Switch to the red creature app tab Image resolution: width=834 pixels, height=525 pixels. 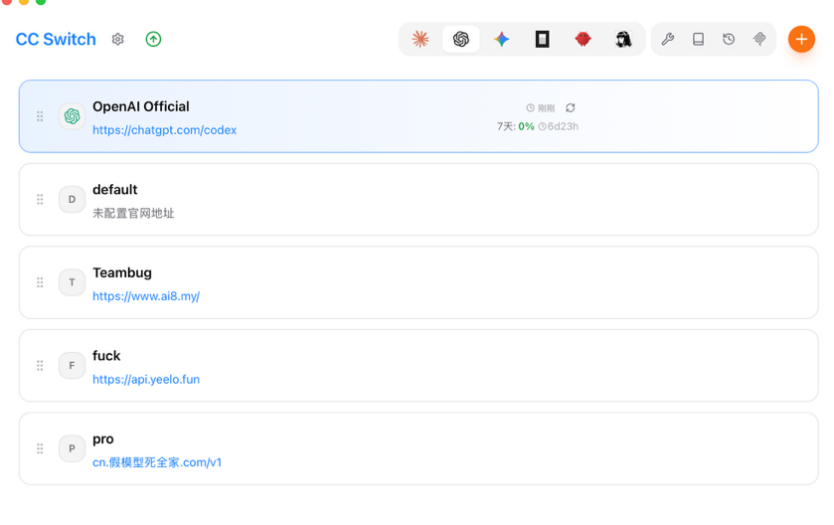[x=583, y=39]
